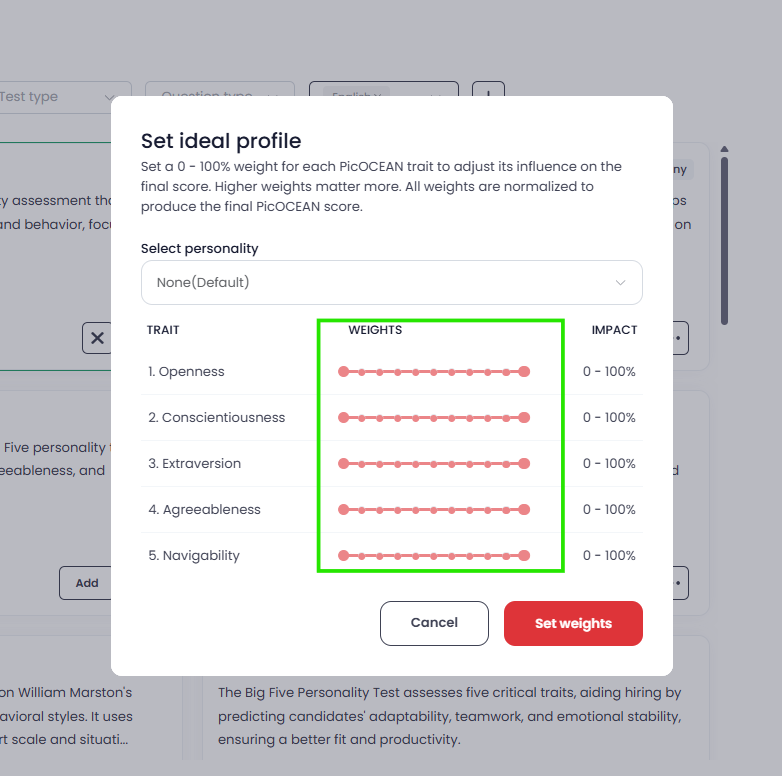Click the Navigability slider's left handle
782x776 pixels.
(x=344, y=555)
